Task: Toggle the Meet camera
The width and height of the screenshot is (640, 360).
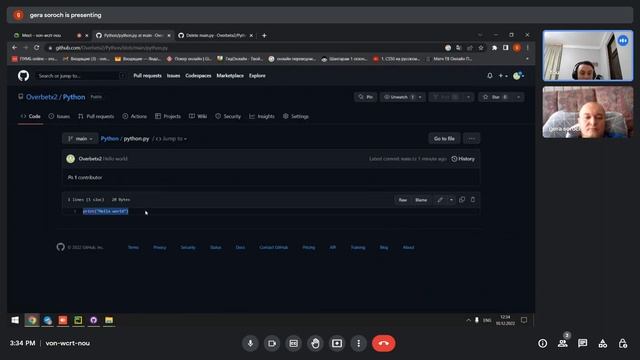Action: point(272,343)
